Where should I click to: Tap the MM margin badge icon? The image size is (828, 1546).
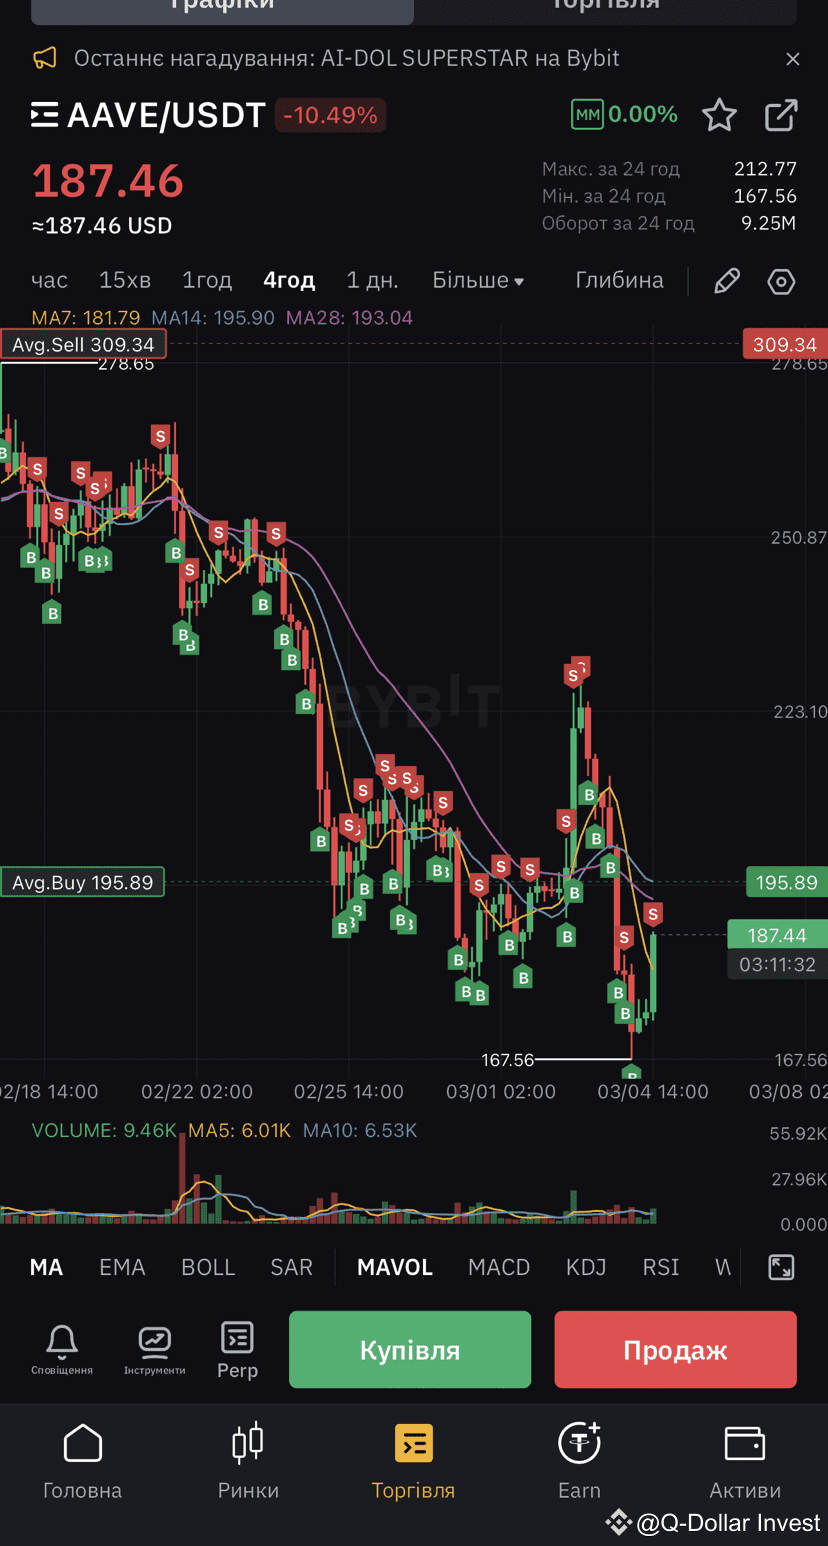tap(588, 115)
